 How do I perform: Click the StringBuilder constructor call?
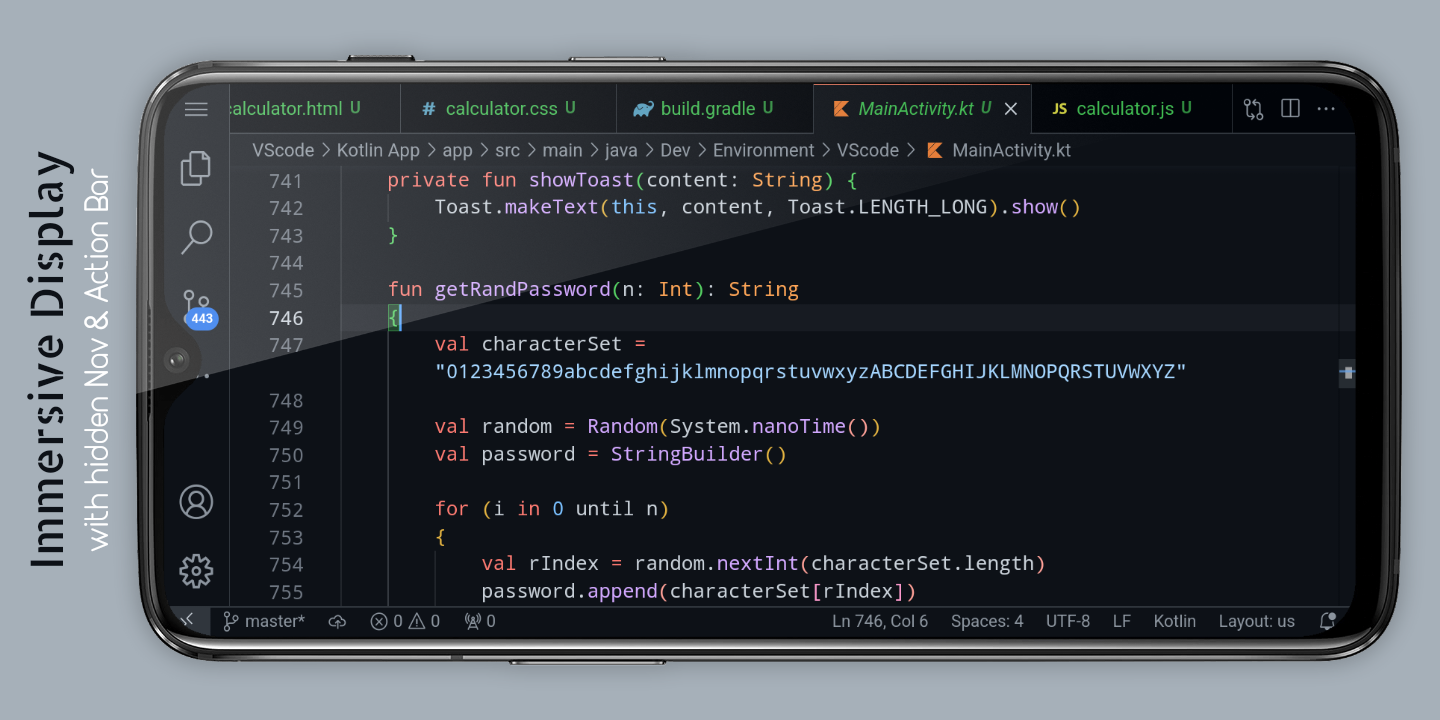pyautogui.click(x=687, y=454)
